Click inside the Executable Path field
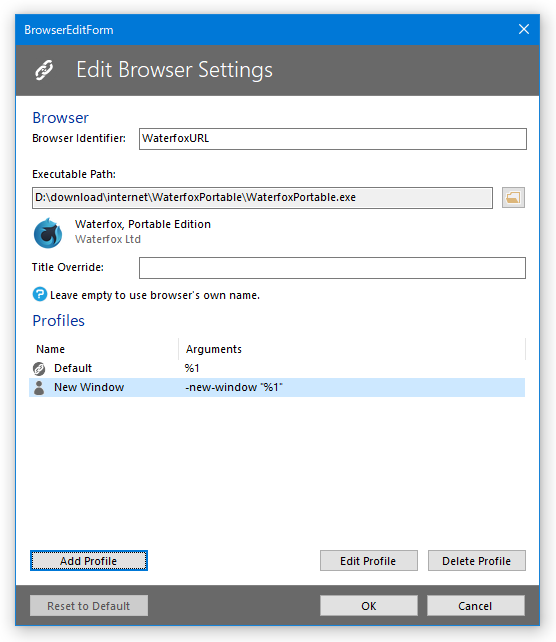The height and width of the screenshot is (642, 556). [x=262, y=198]
